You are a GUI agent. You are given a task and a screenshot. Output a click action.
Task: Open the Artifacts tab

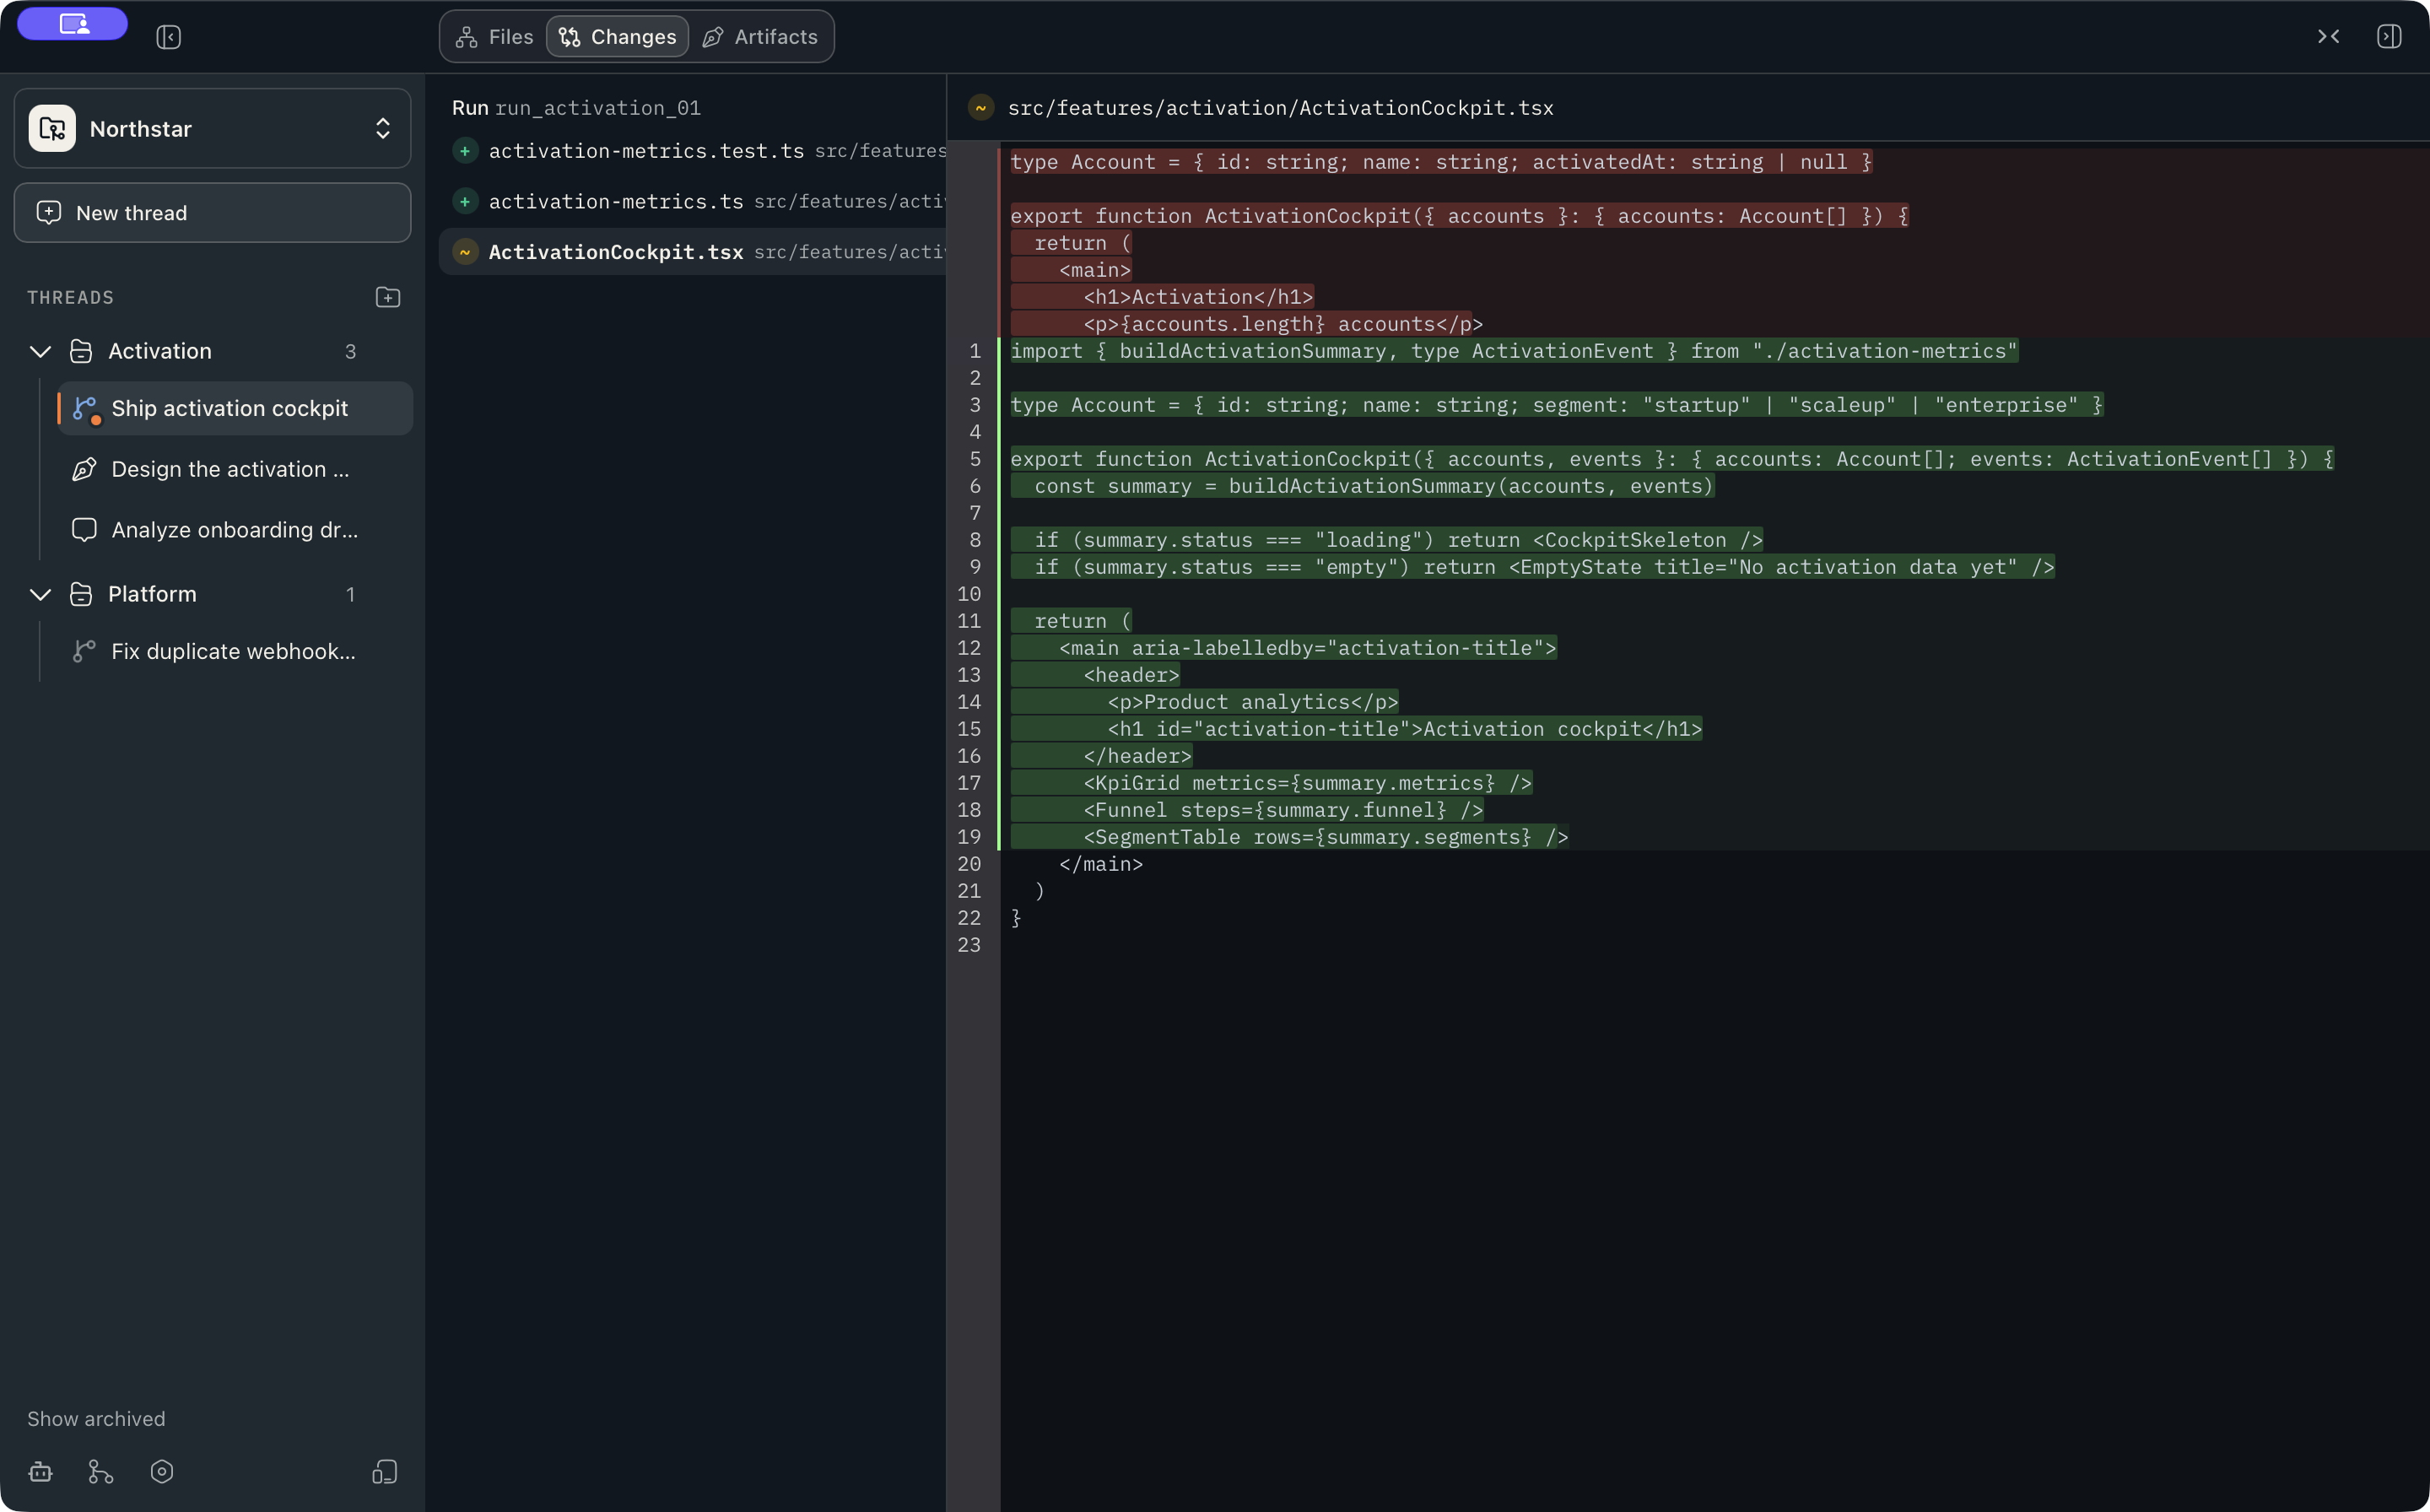click(761, 37)
